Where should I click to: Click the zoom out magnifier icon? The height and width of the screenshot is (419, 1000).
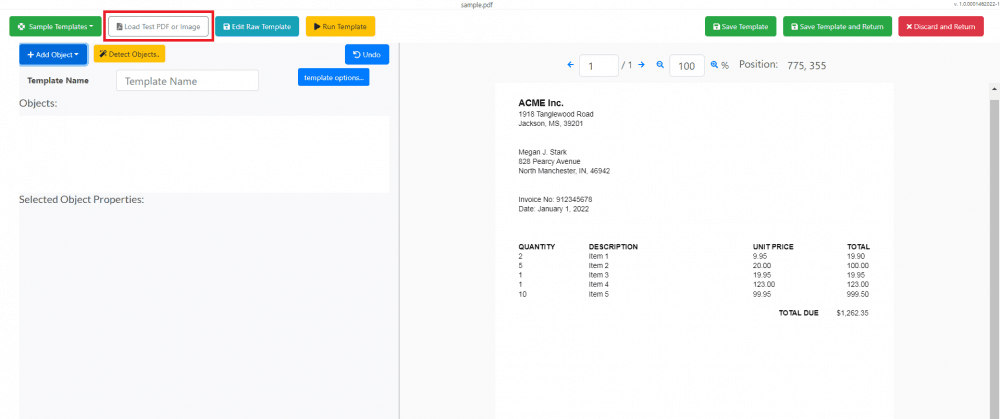point(660,65)
